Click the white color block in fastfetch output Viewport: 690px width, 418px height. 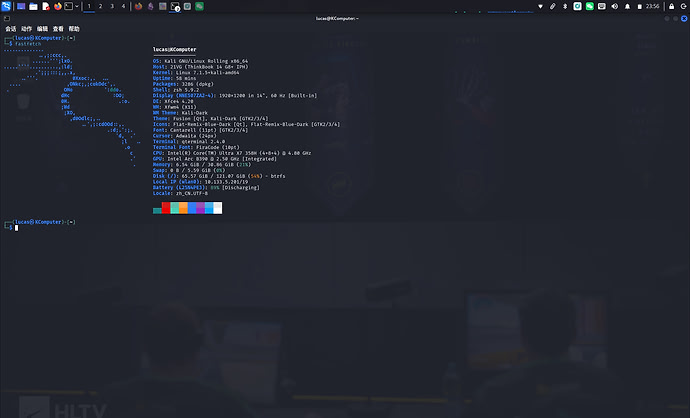(217, 208)
